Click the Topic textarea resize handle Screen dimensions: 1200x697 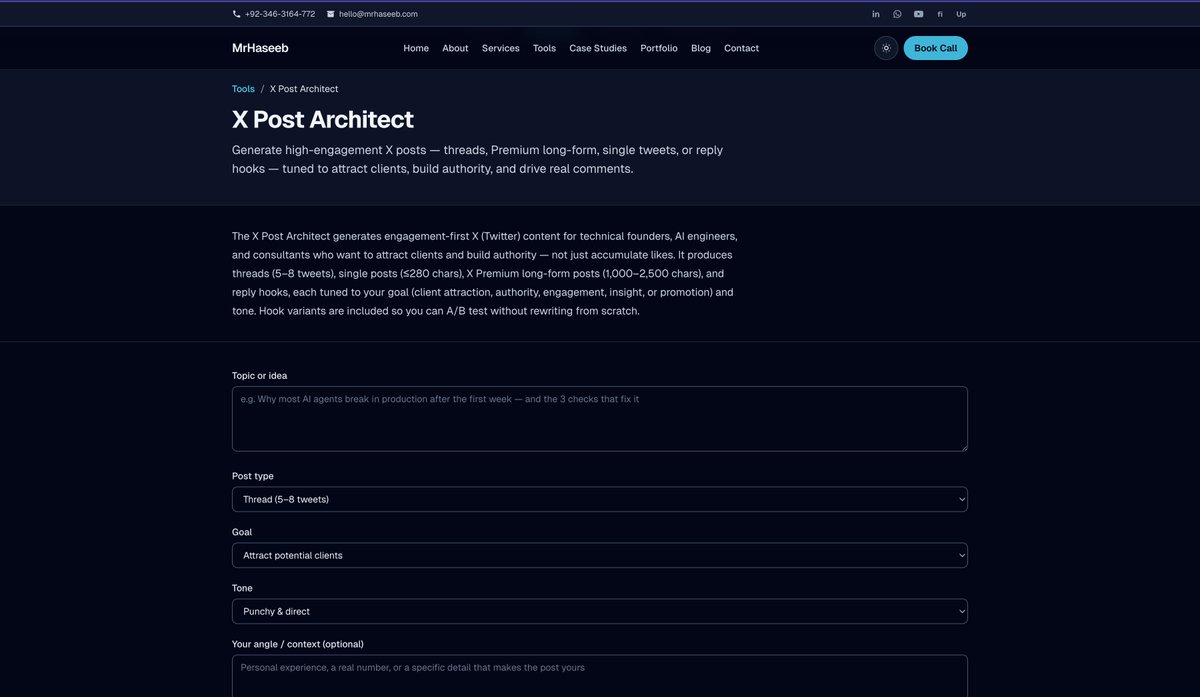963,447
